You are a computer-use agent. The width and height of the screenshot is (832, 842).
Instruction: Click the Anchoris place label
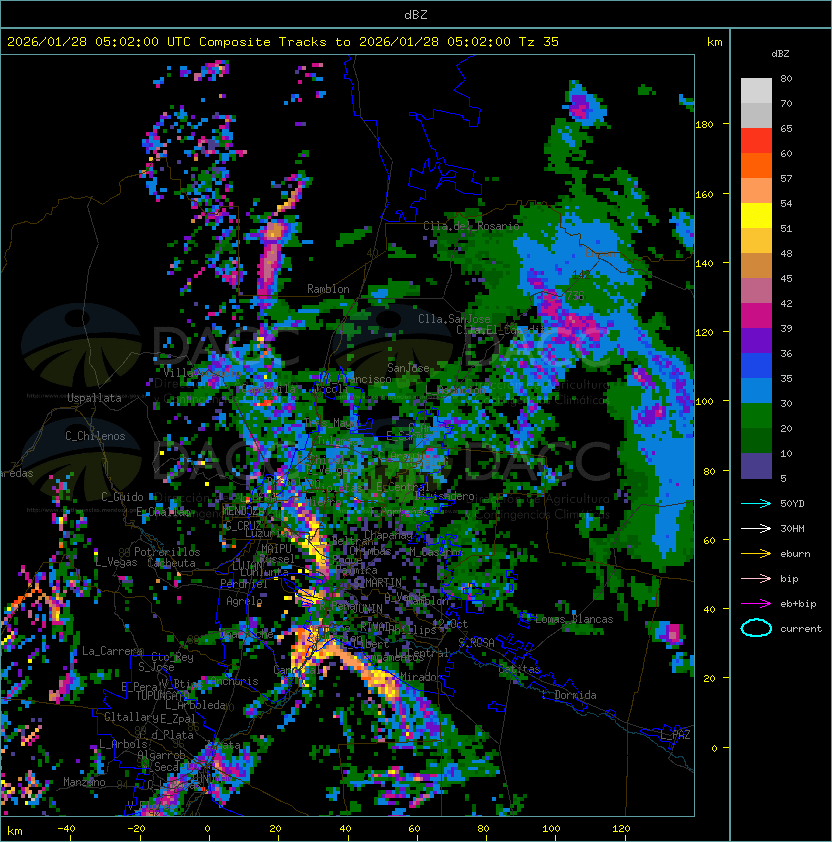click(x=234, y=681)
